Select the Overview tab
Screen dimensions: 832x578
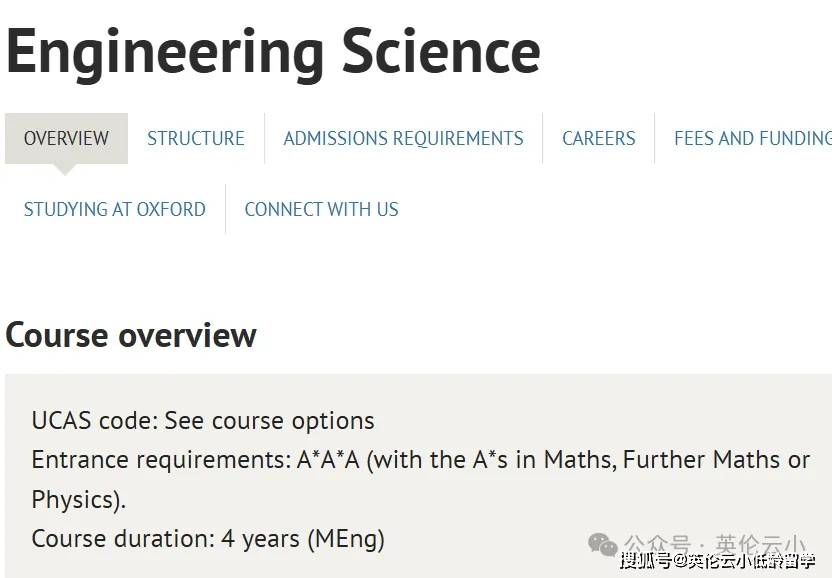(66, 139)
